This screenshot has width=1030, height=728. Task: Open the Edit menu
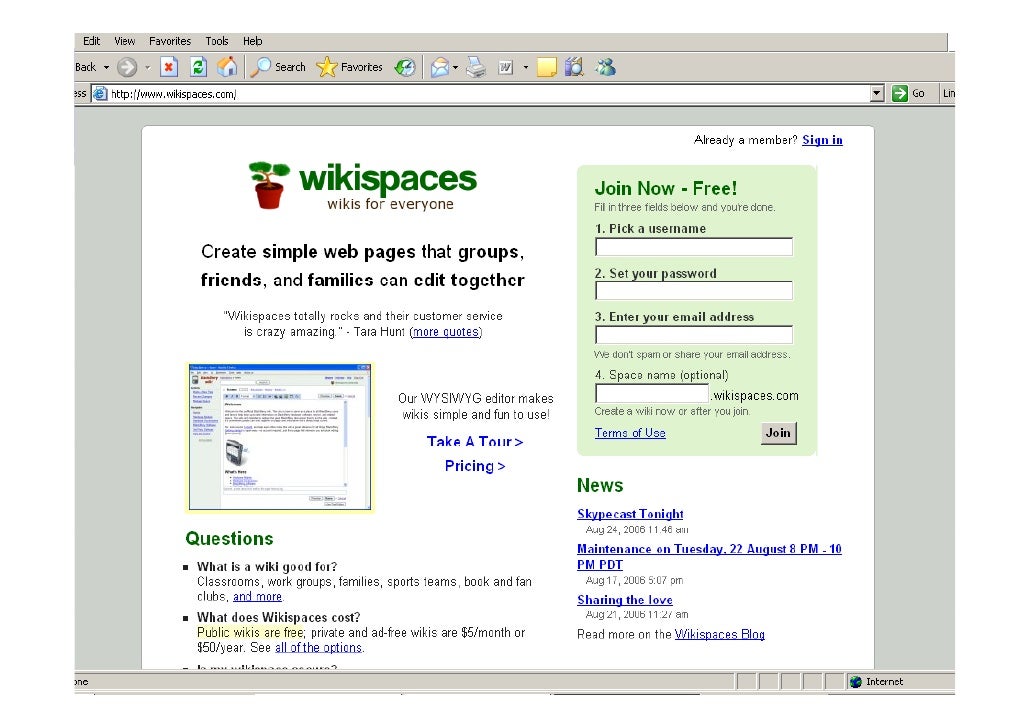(x=91, y=41)
